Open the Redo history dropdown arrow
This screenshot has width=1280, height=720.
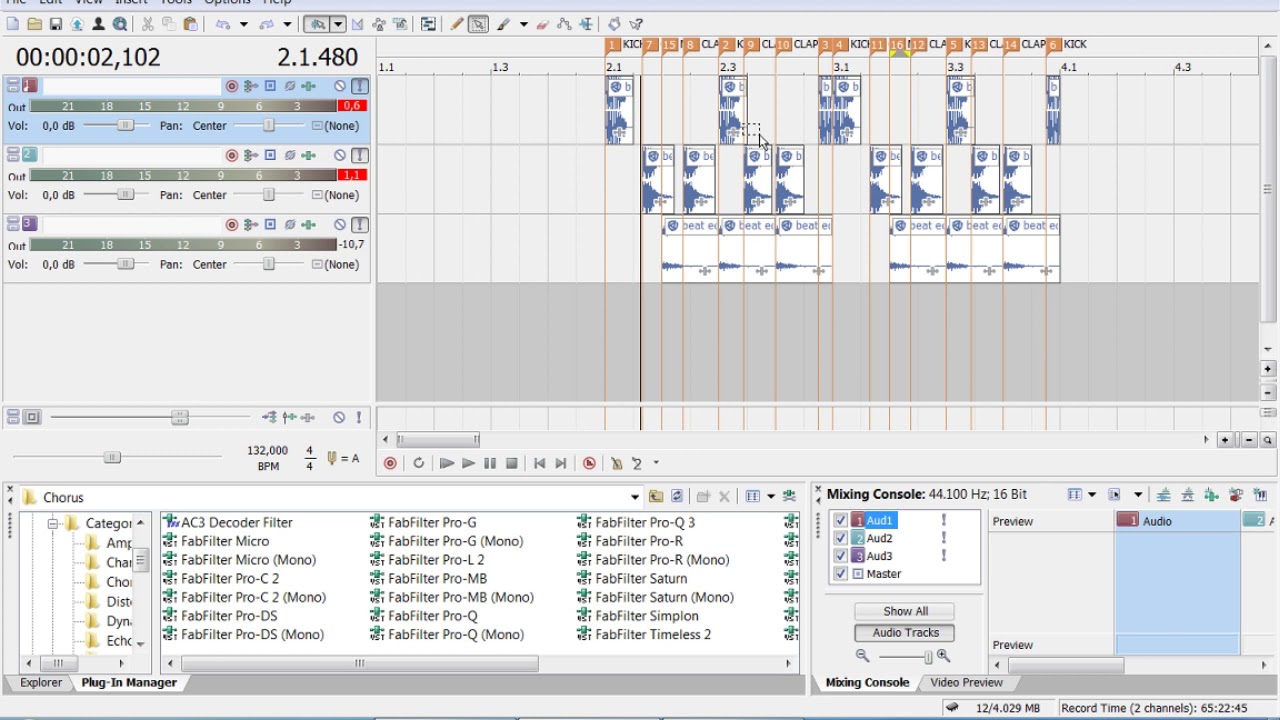287,24
